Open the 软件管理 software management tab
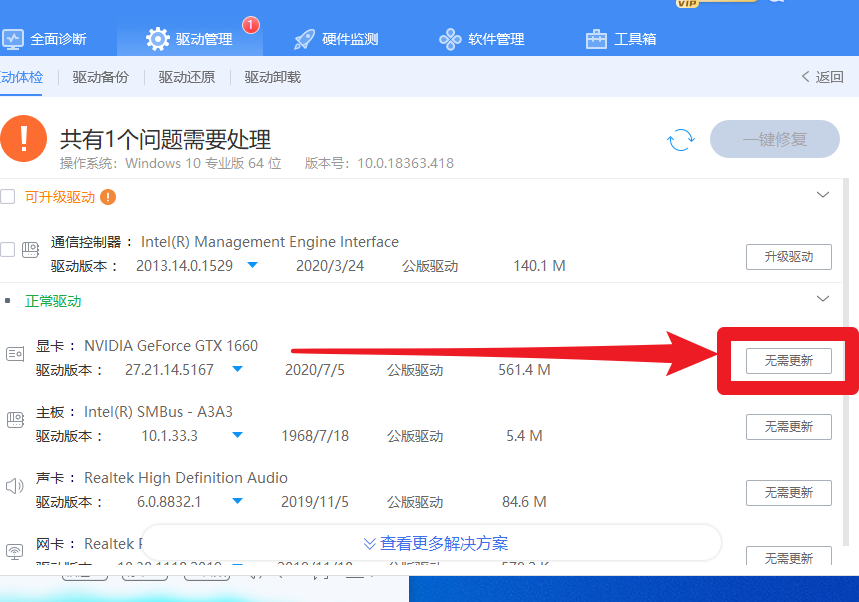Screen dimensions: 859x602 pos(482,39)
